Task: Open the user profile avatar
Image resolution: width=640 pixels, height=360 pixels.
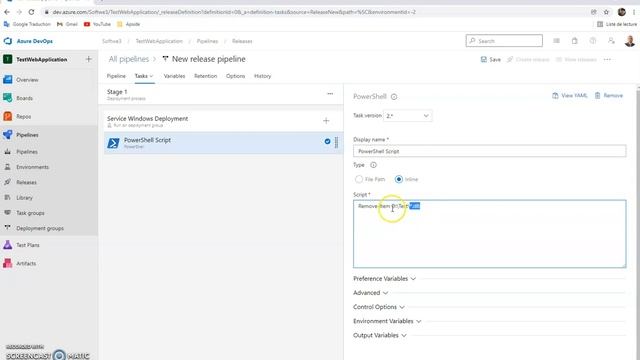Action: [629, 41]
